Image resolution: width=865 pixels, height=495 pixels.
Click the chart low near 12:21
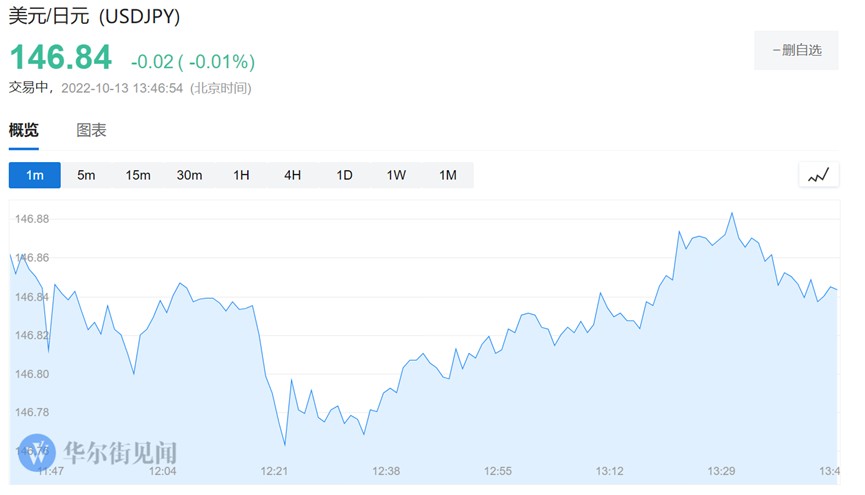[285, 445]
